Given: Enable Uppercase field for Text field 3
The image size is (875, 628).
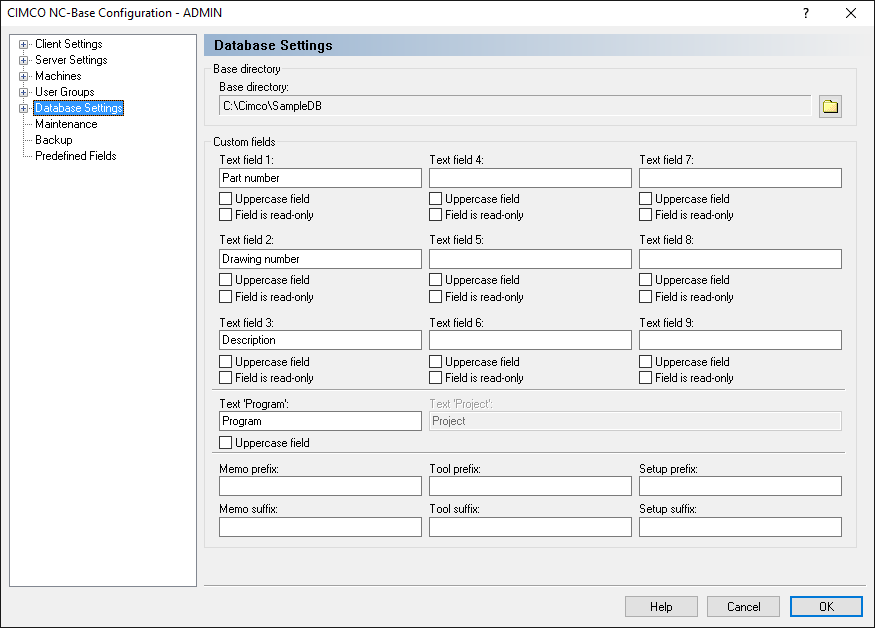Looking at the screenshot, I should [225, 362].
